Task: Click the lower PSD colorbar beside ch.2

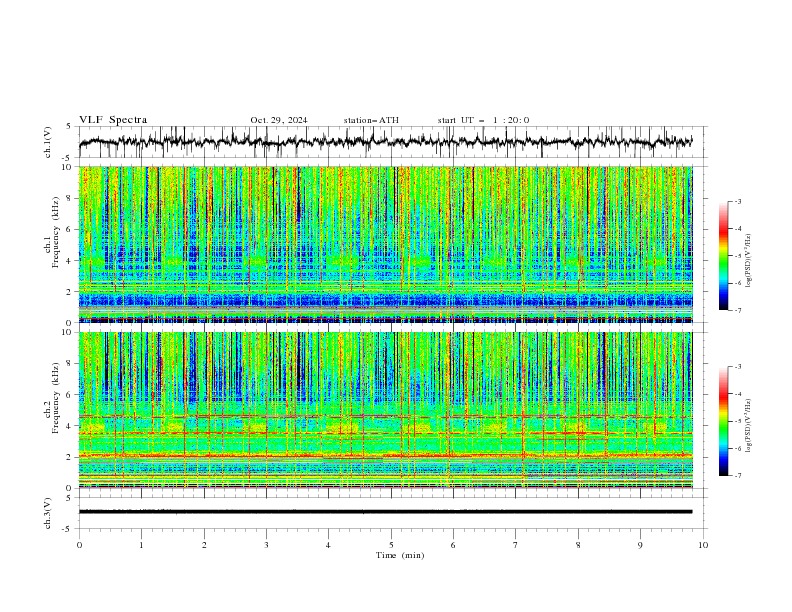Action: [723, 421]
